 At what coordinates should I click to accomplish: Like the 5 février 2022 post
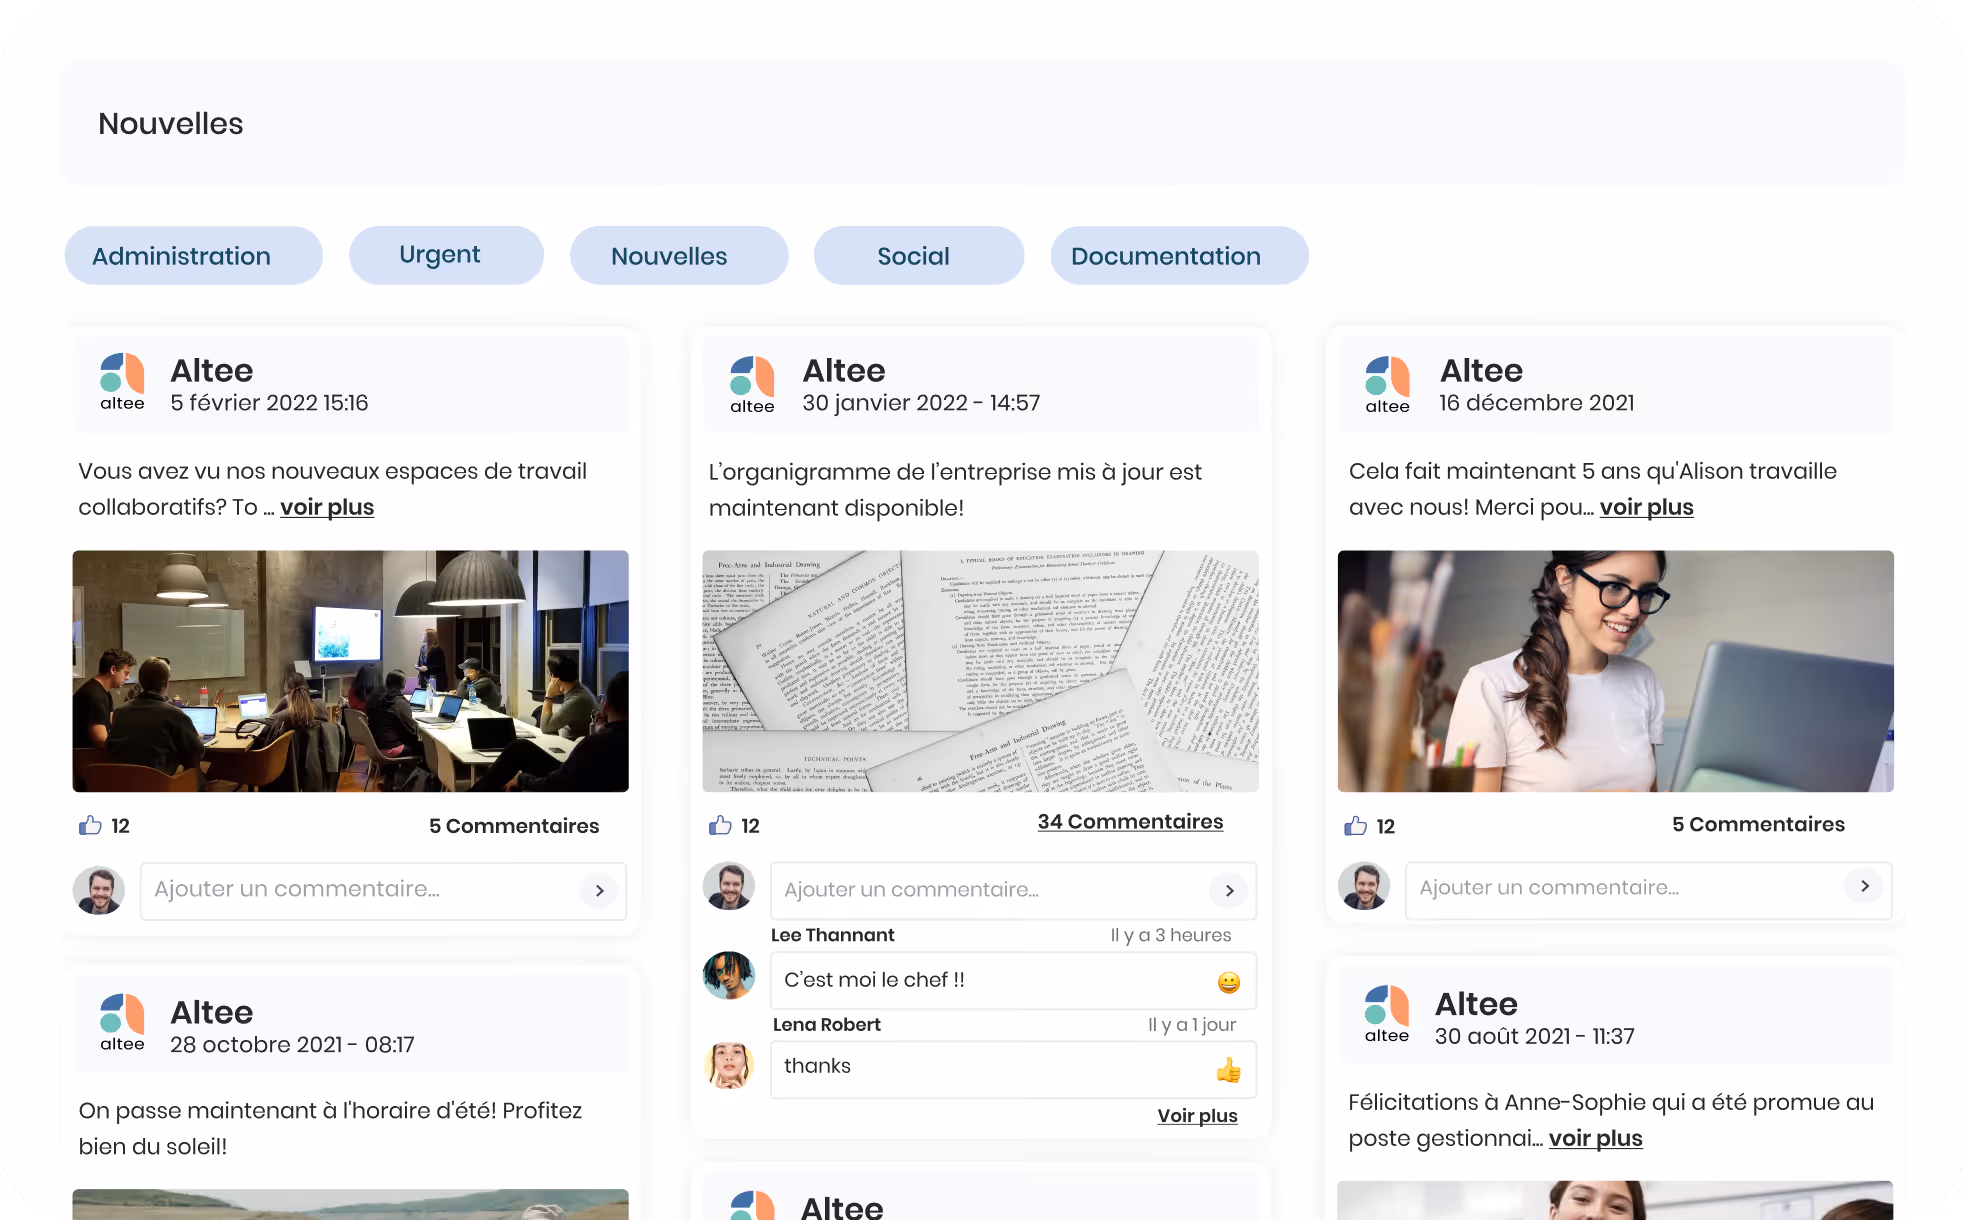pos(90,825)
